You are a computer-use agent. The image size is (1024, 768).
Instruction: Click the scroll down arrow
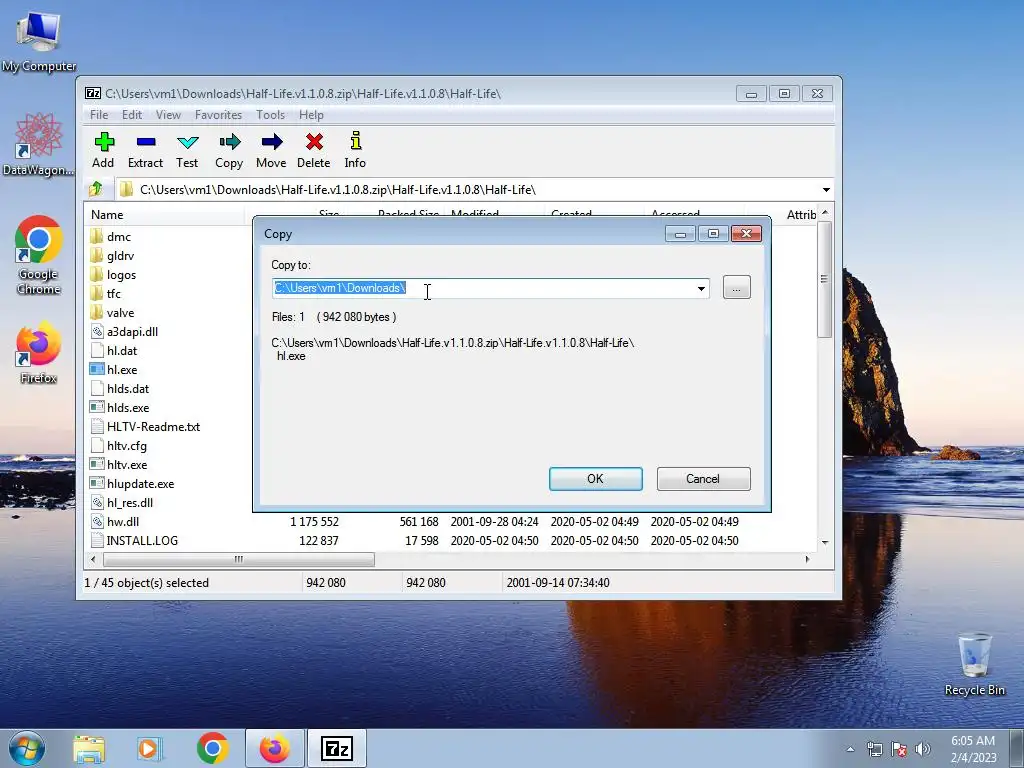point(825,542)
